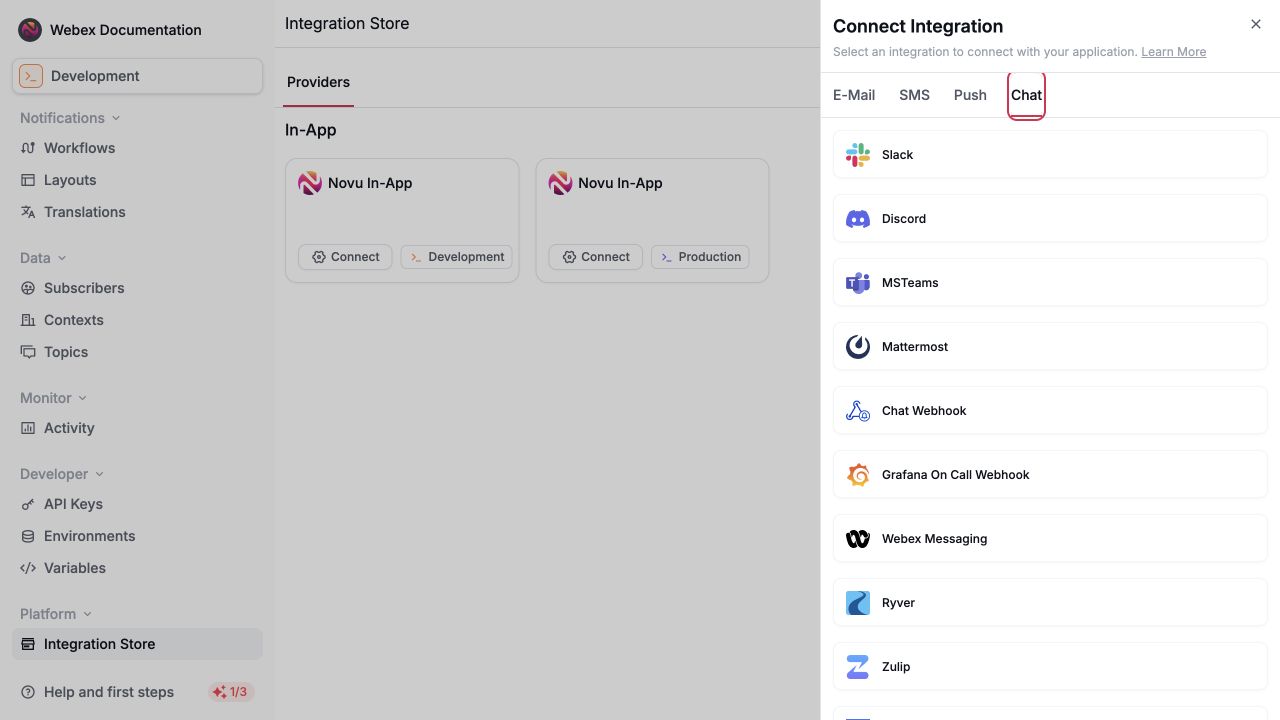Select the Slack integration row
Image resolution: width=1280 pixels, height=720 pixels.
pos(1050,155)
